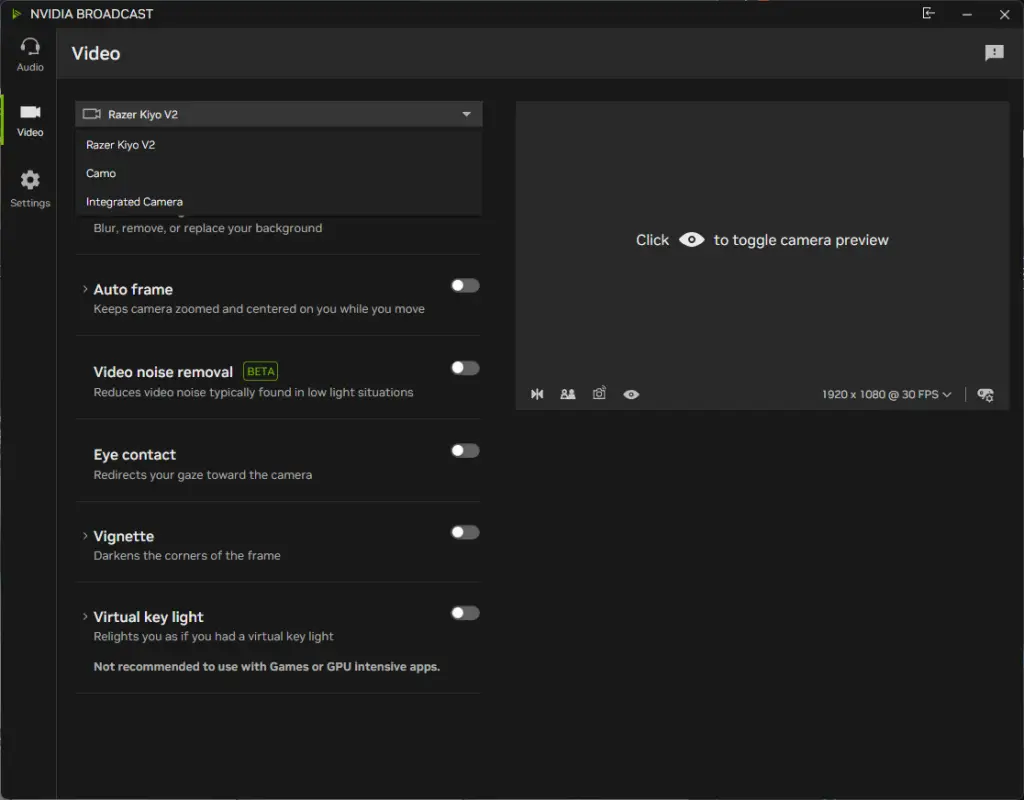Click the NVIDIA logo in the title bar
This screenshot has width=1024, height=800.
click(x=16, y=14)
